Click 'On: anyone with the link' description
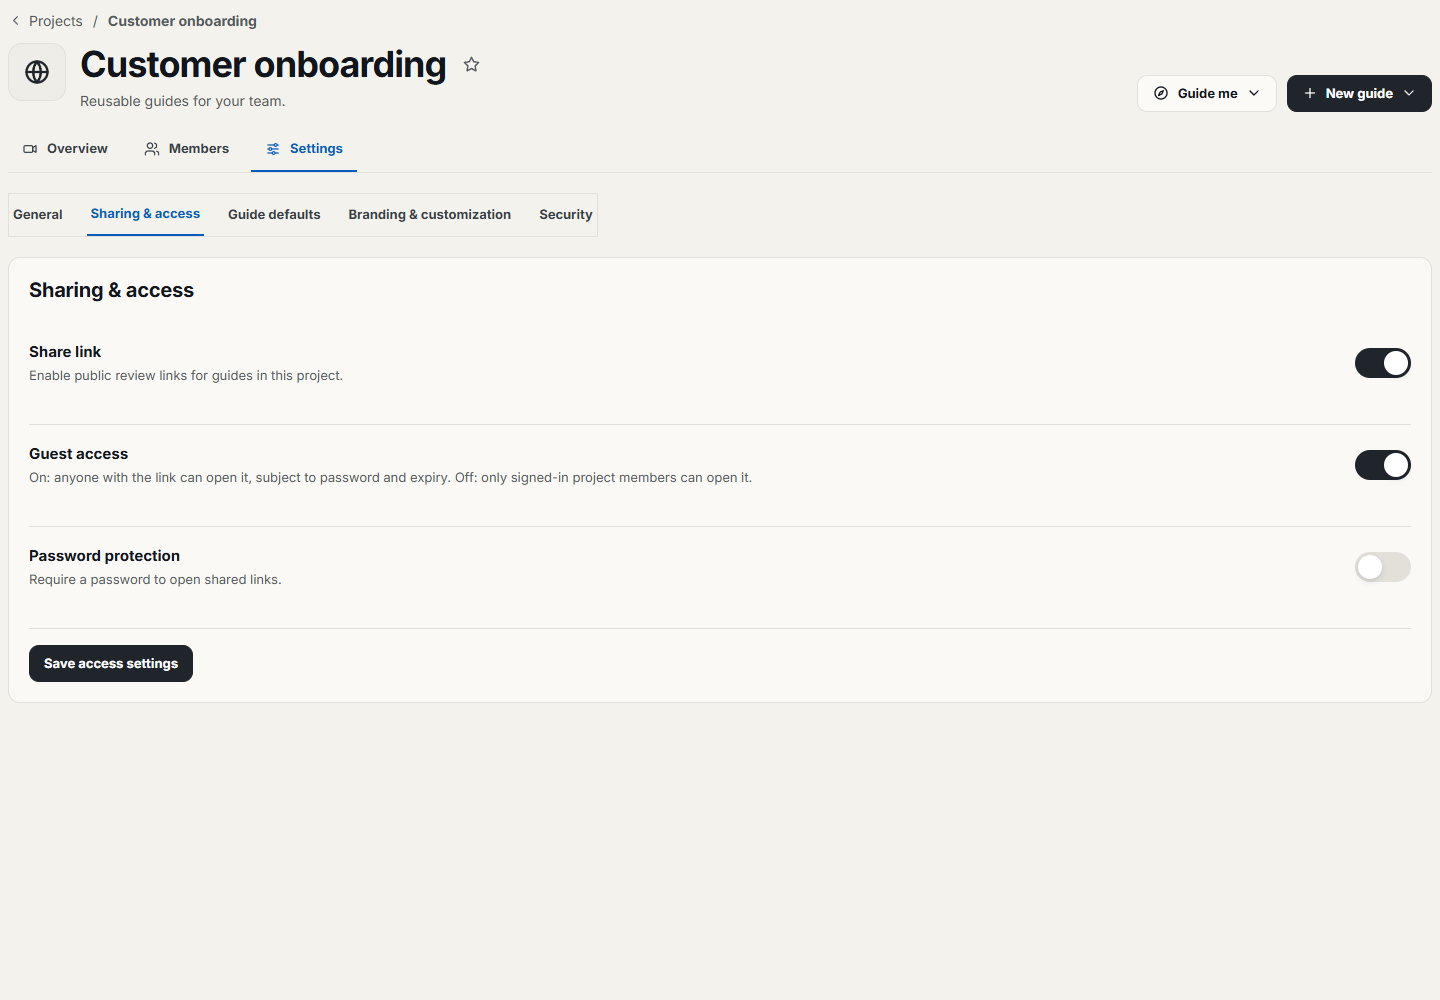This screenshot has height=1000, width=1440. click(390, 478)
